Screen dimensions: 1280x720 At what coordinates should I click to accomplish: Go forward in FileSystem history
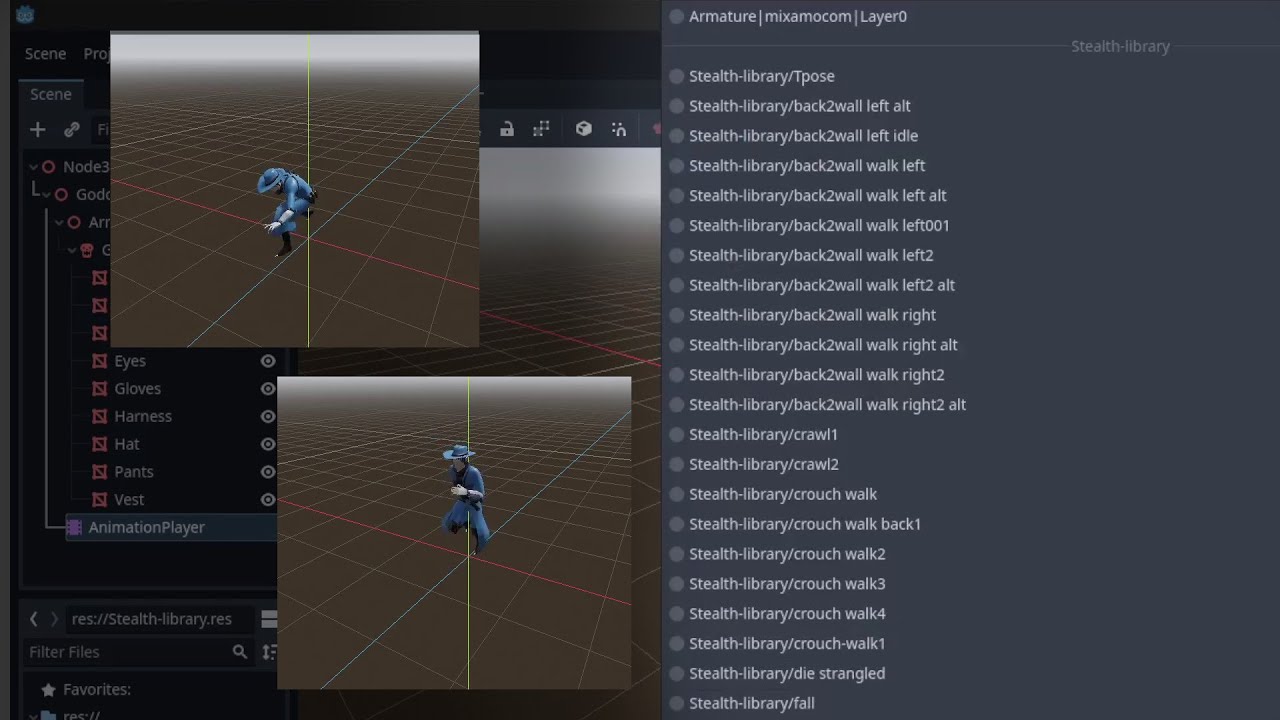pyautogui.click(x=54, y=619)
